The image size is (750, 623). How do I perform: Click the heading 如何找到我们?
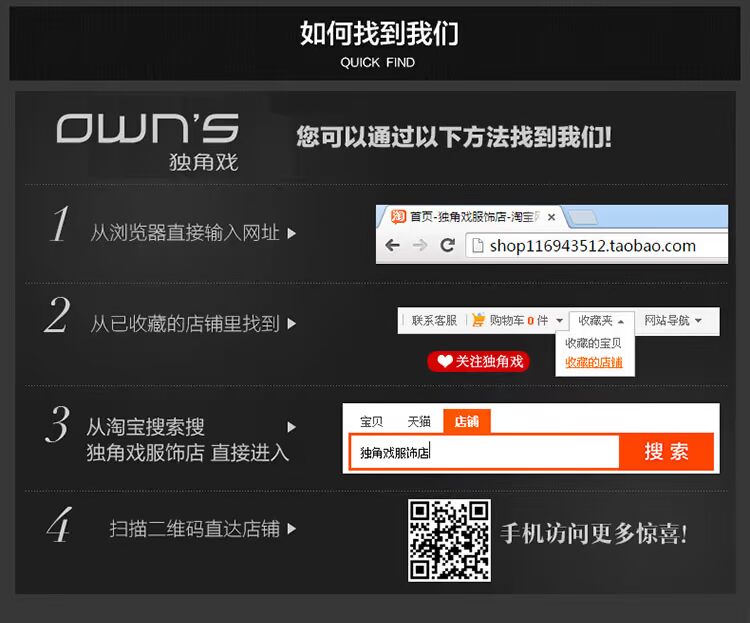tap(379, 33)
